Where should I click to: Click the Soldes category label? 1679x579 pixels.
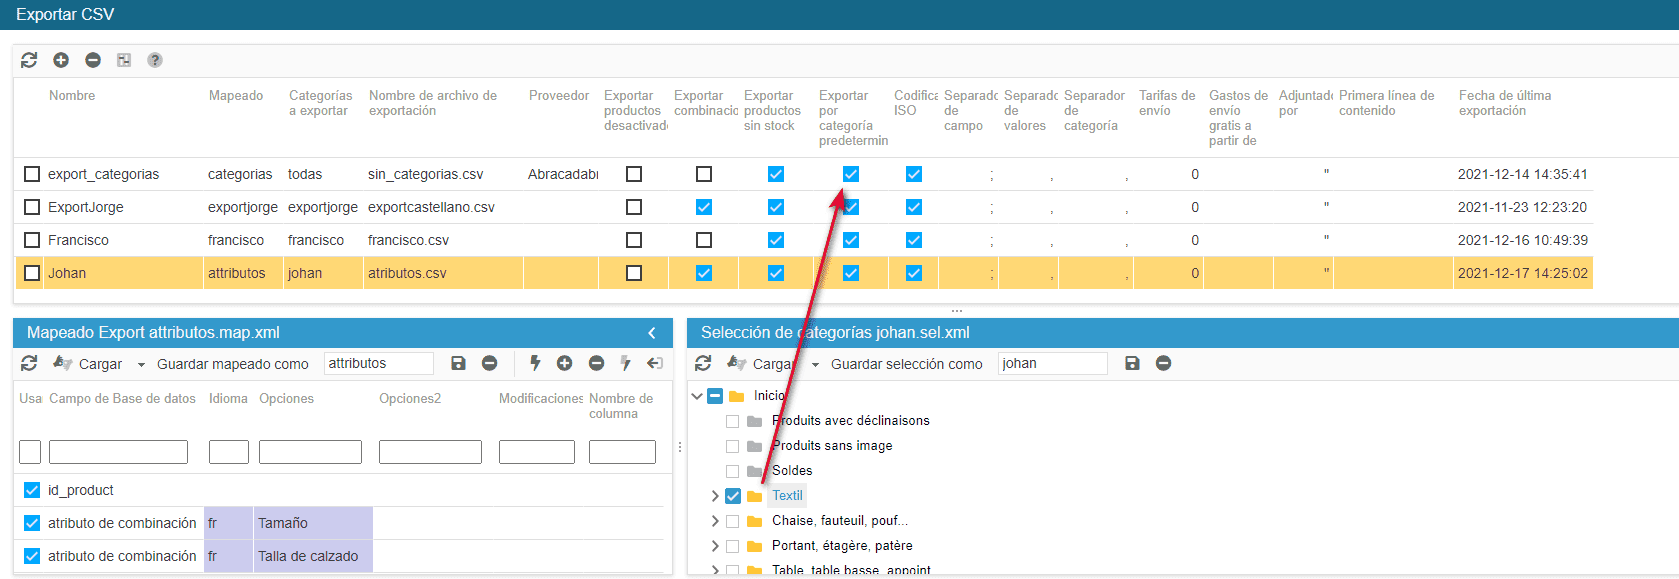point(792,471)
